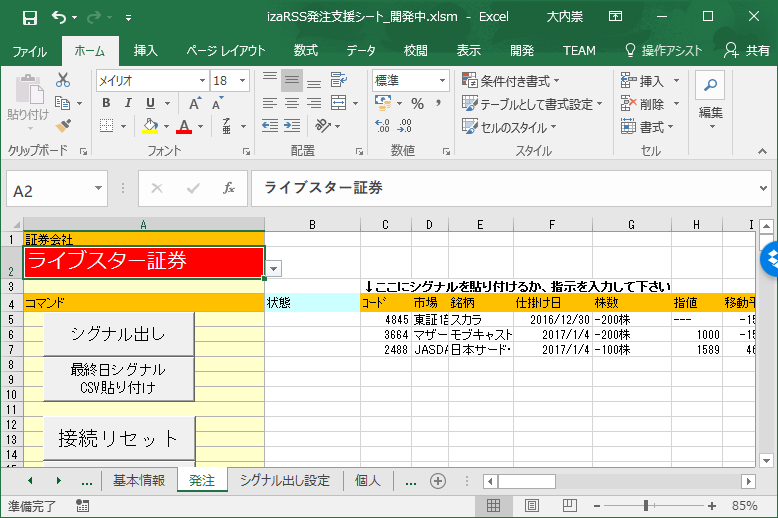Insert a function with the fx icon
This screenshot has width=778, height=518.
tap(229, 188)
